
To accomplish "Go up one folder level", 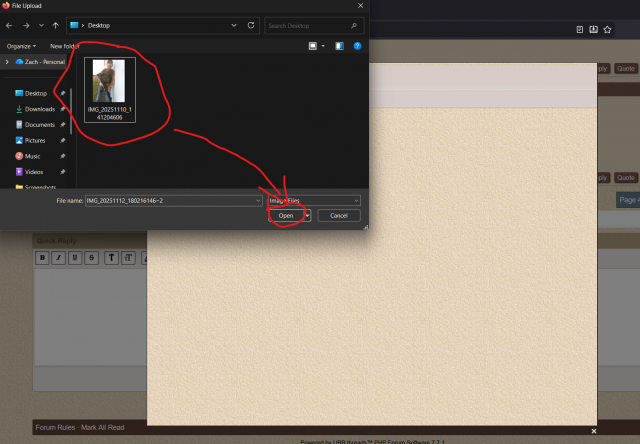I will pyautogui.click(x=55, y=24).
